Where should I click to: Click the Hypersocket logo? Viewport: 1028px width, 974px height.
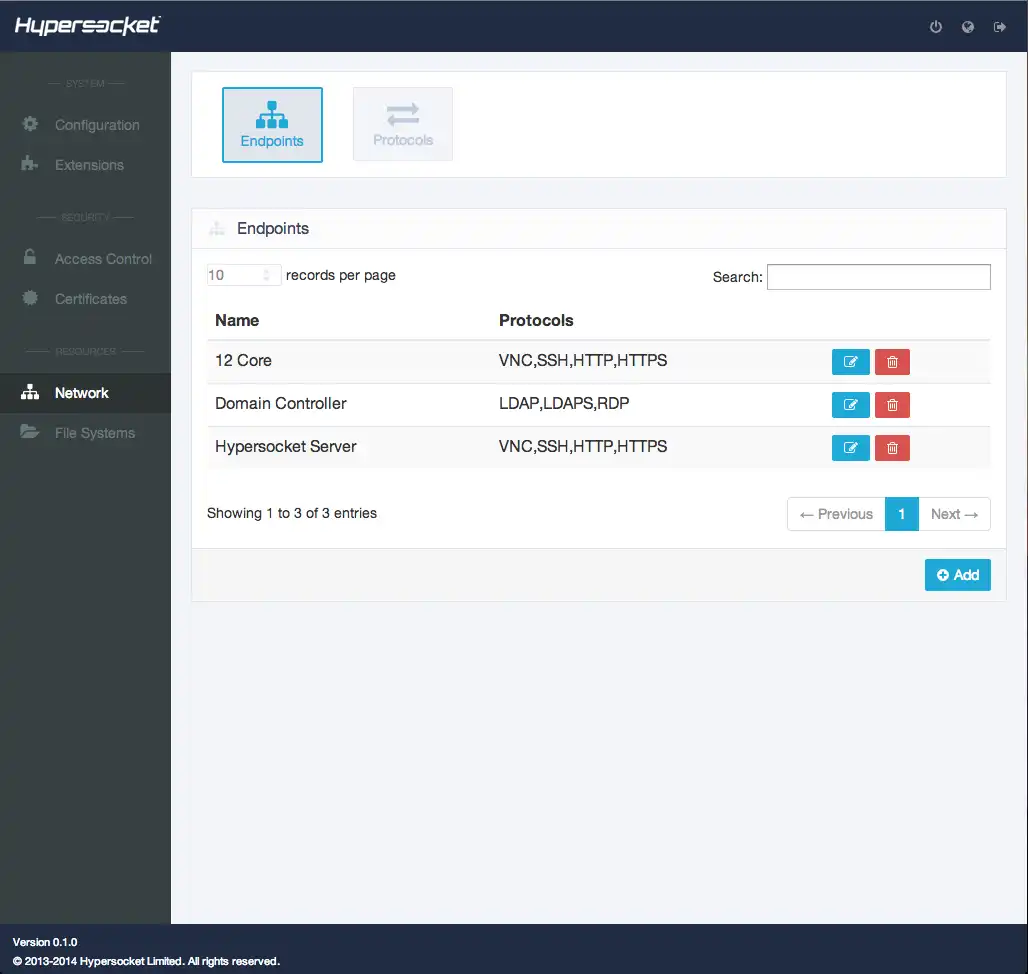tap(87, 26)
